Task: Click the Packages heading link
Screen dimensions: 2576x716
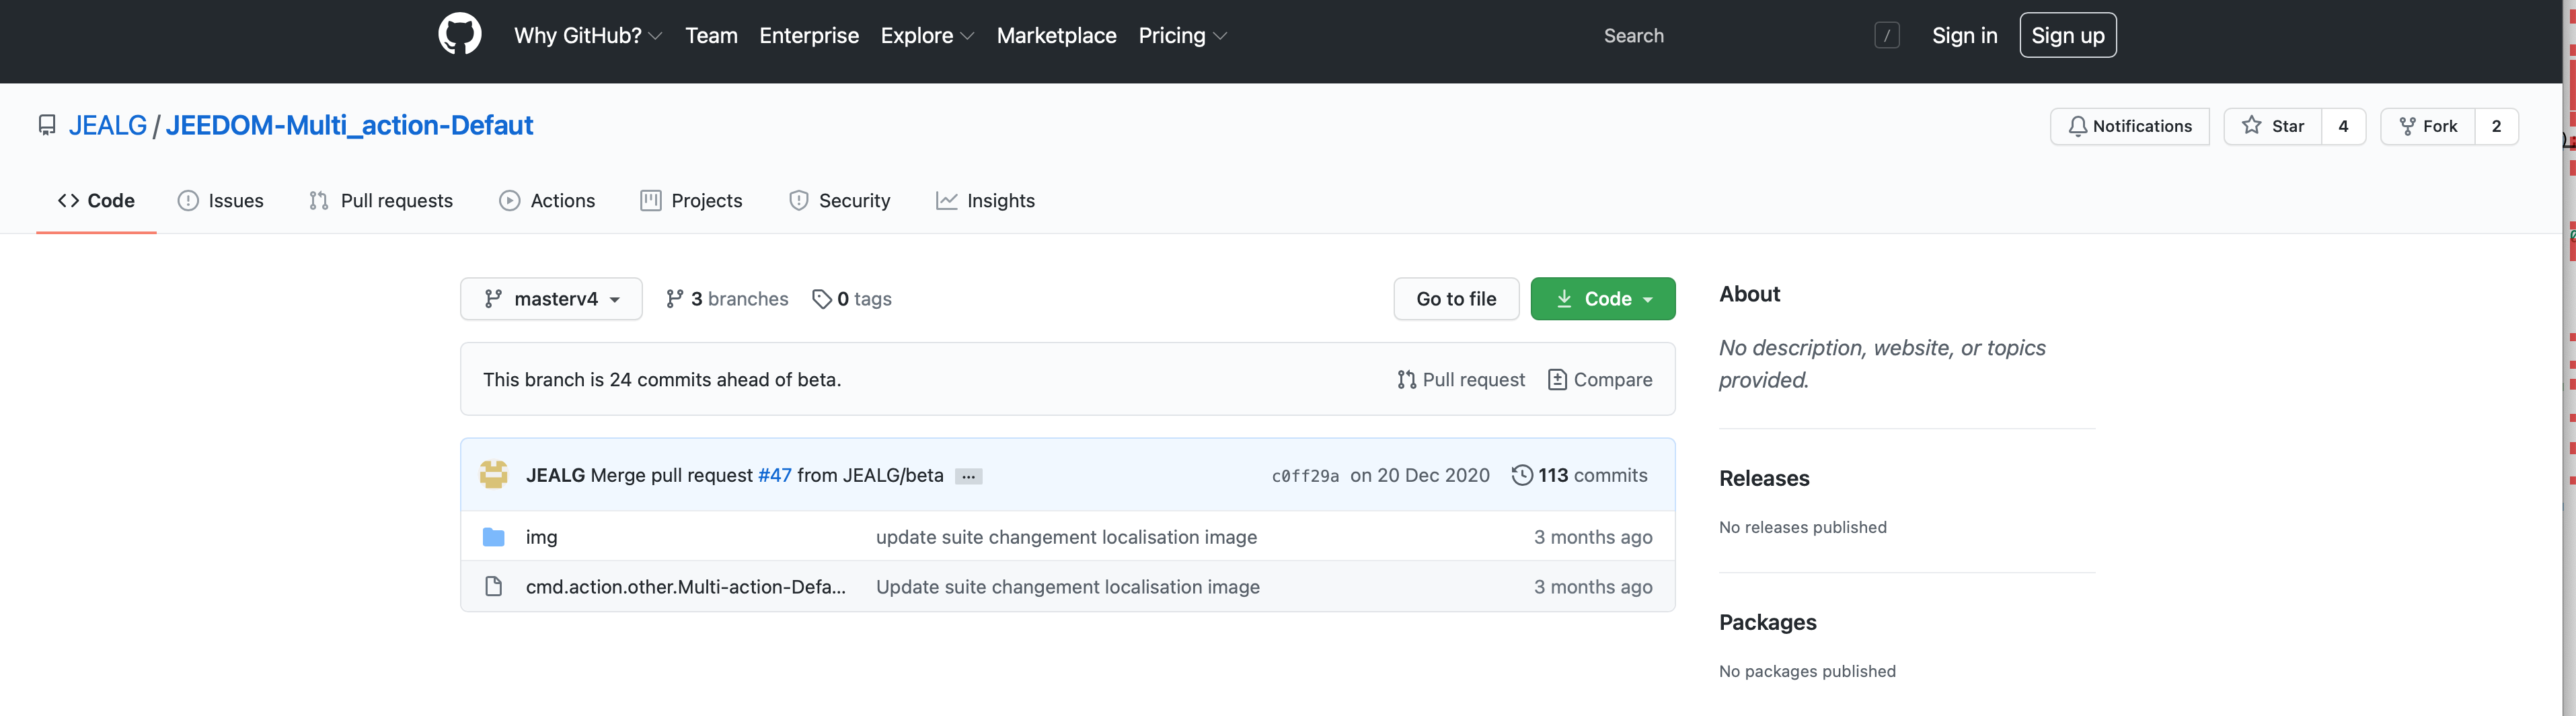Action: click(1767, 622)
